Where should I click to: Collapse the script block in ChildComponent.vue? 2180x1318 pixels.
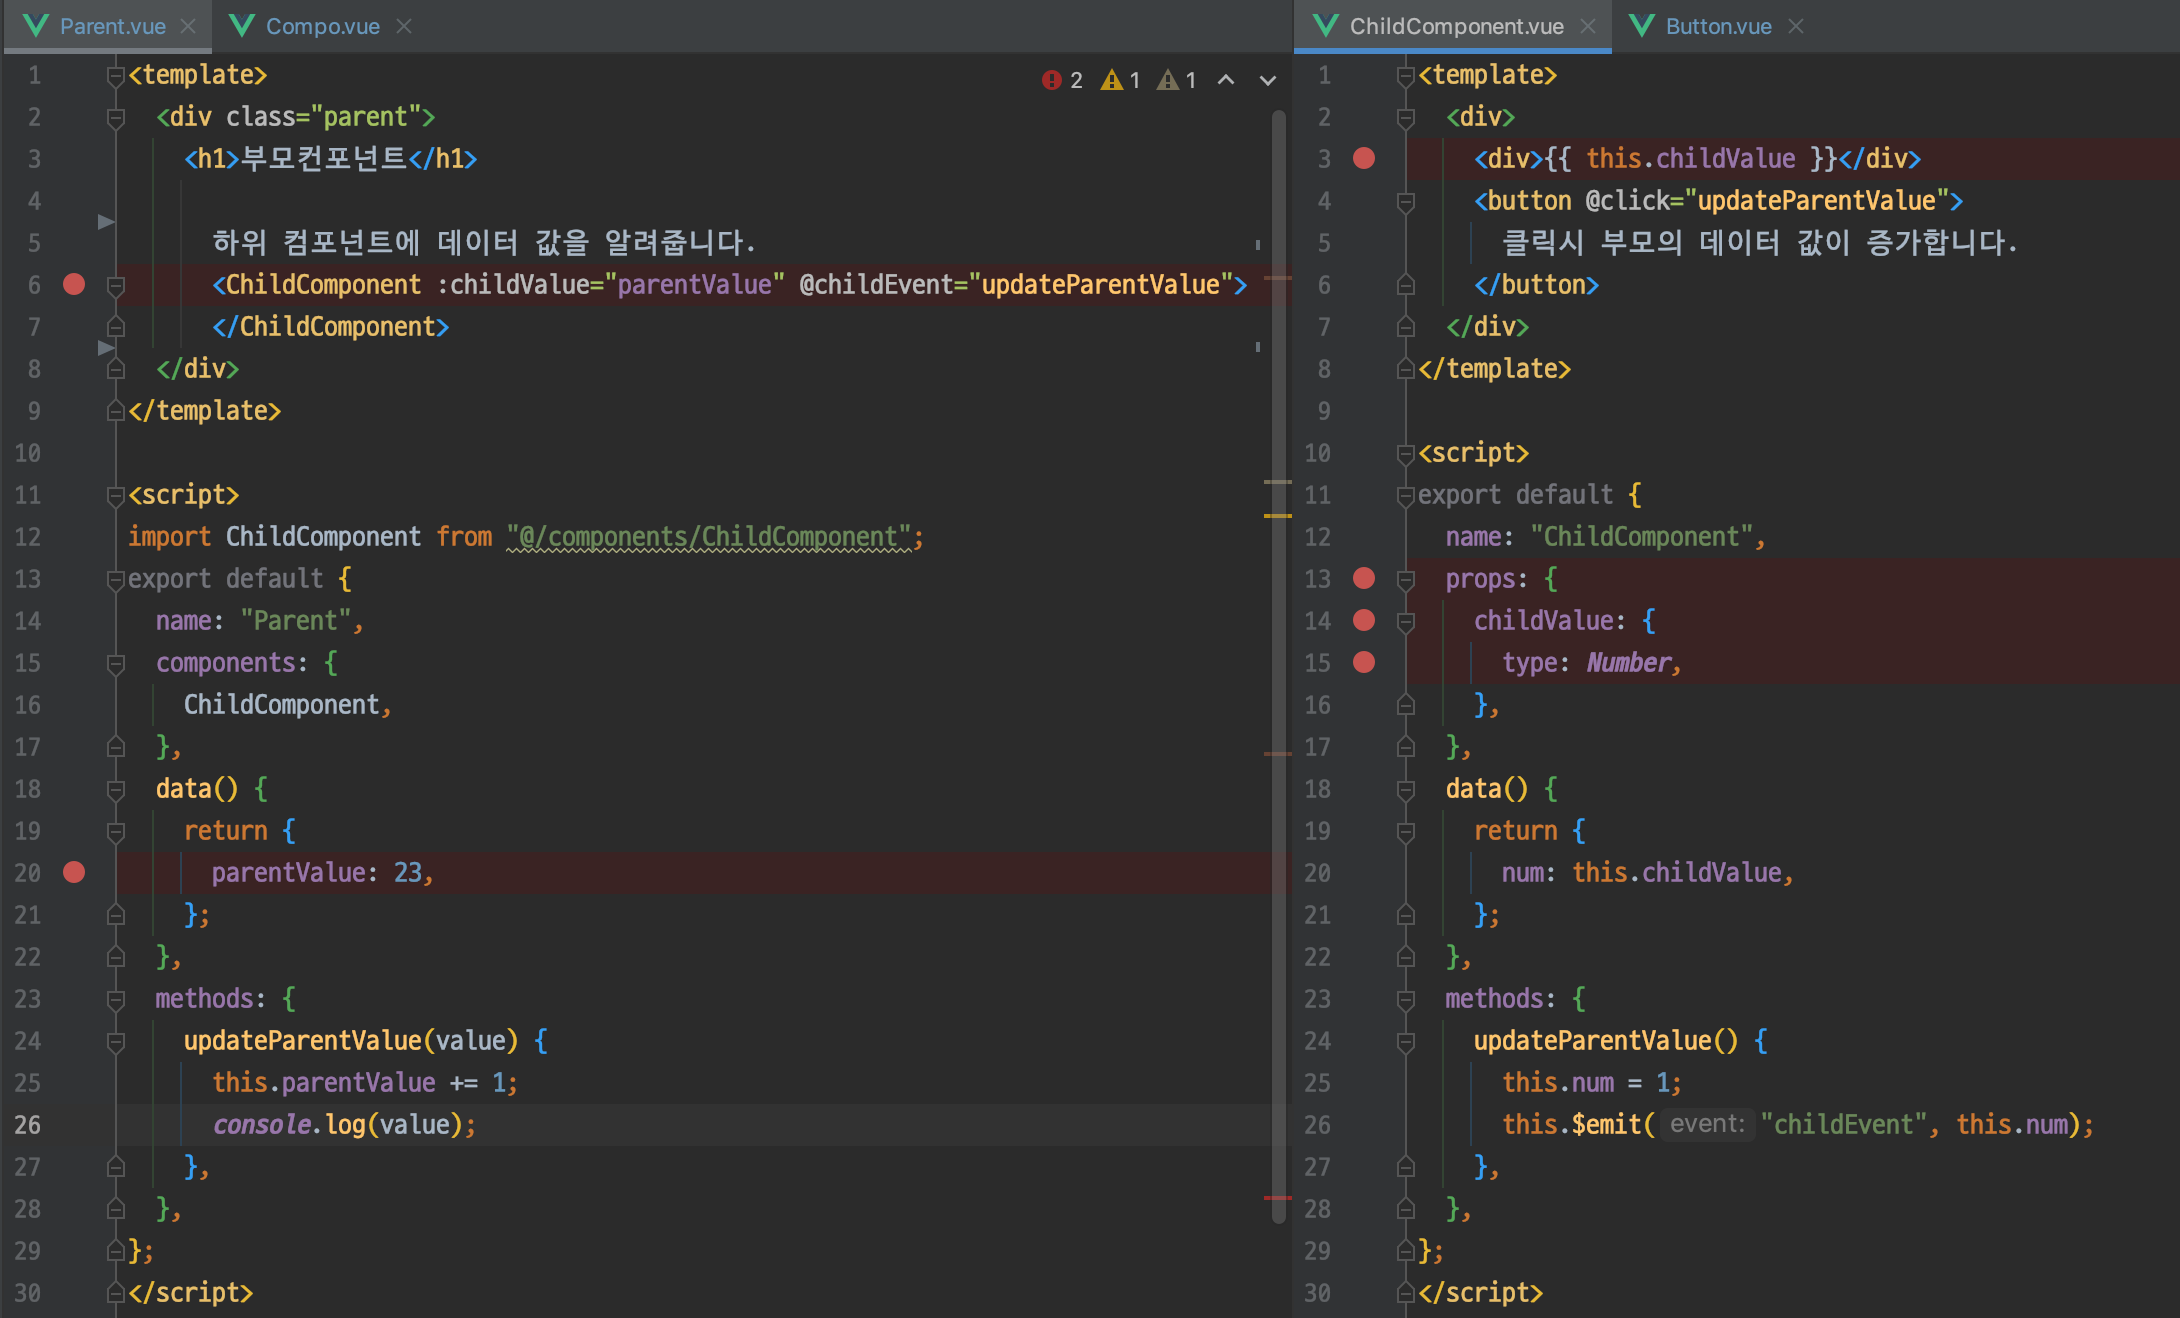click(1406, 453)
